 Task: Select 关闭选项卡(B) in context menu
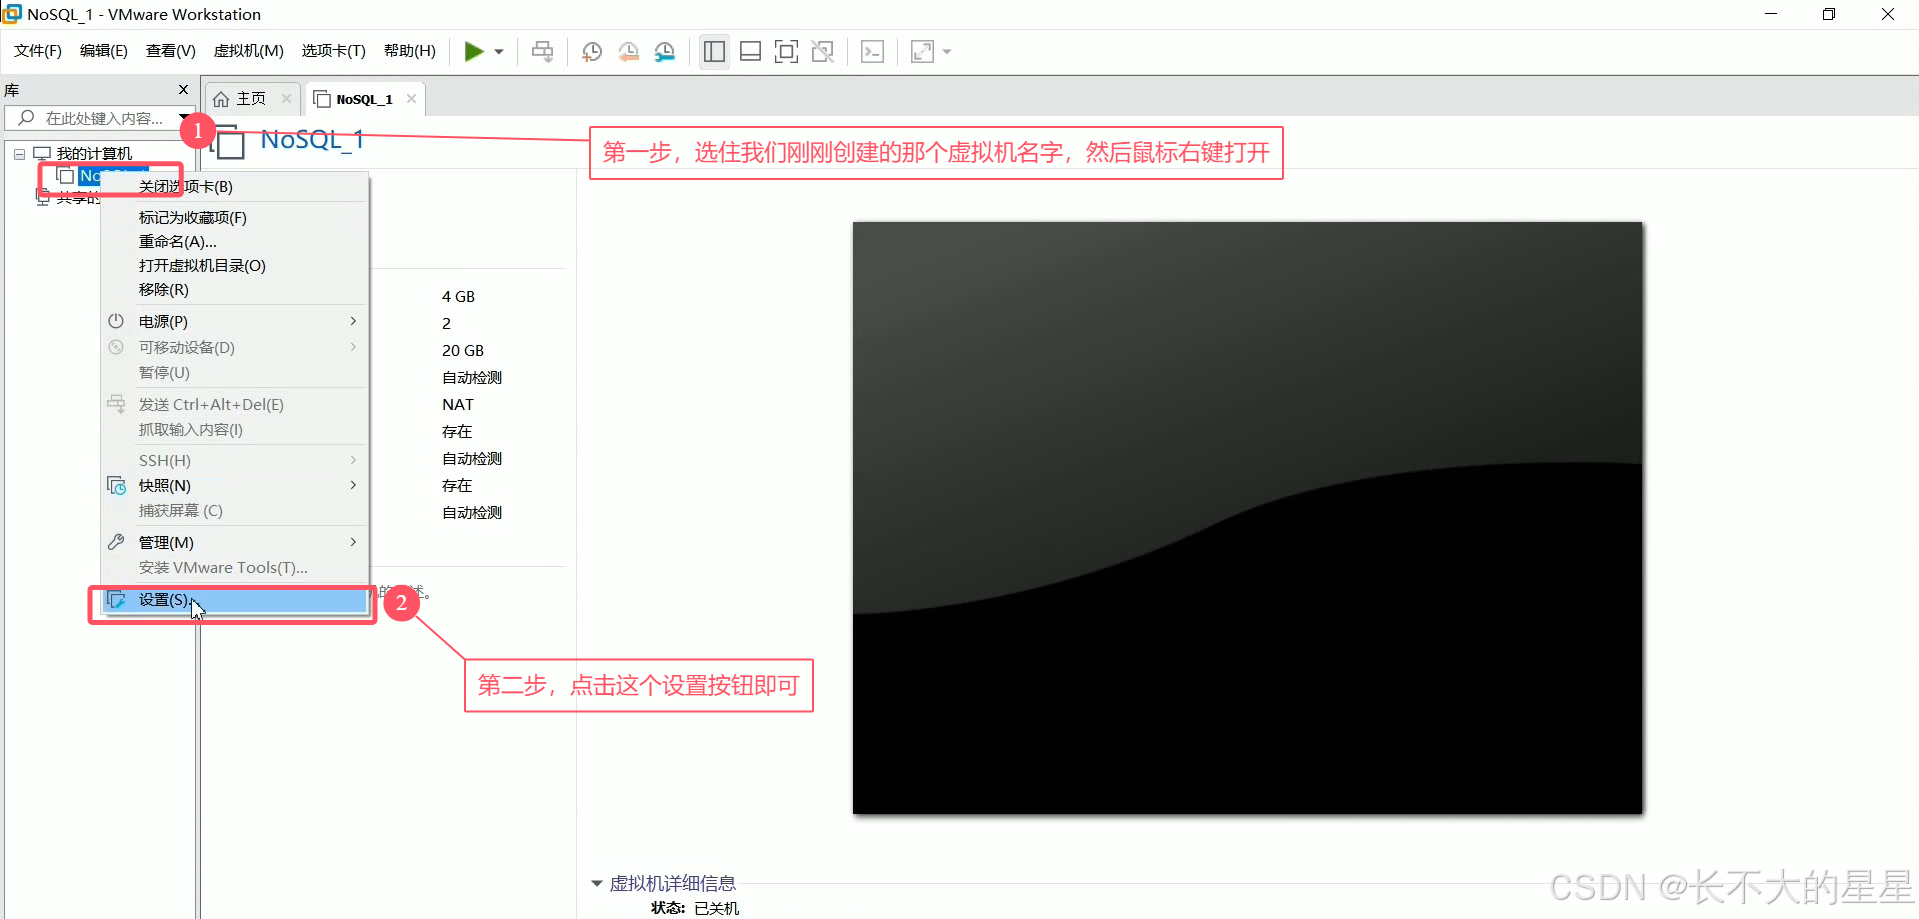[235, 187]
